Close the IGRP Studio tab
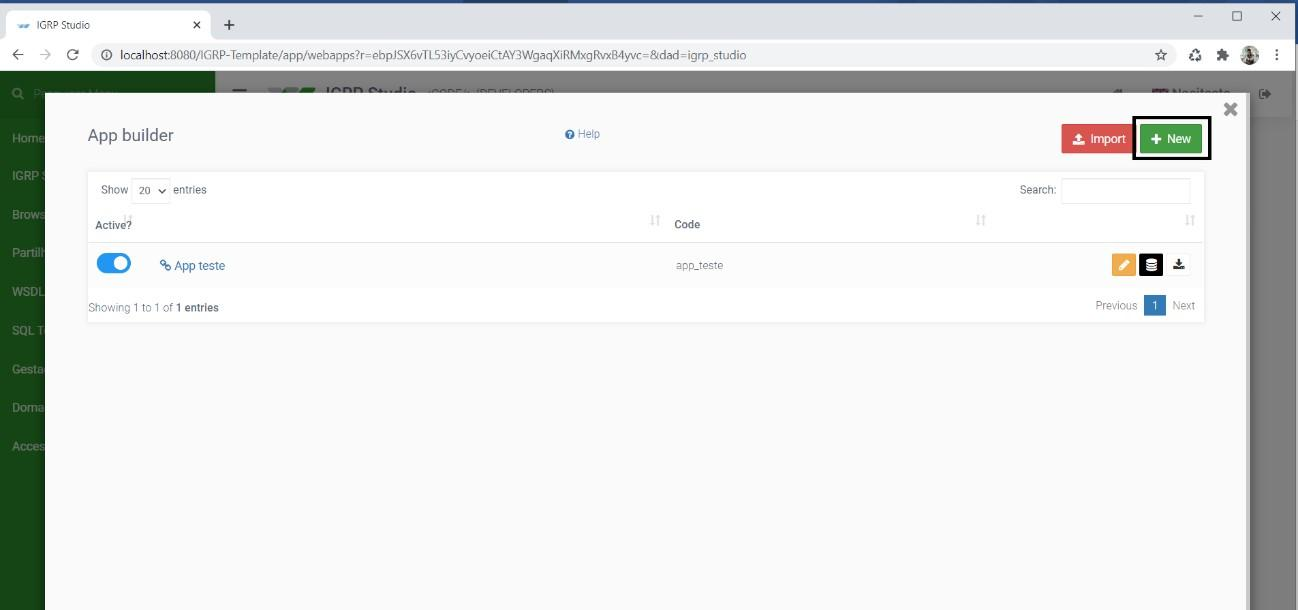Viewport: 1298px width, 610px height. (197, 25)
